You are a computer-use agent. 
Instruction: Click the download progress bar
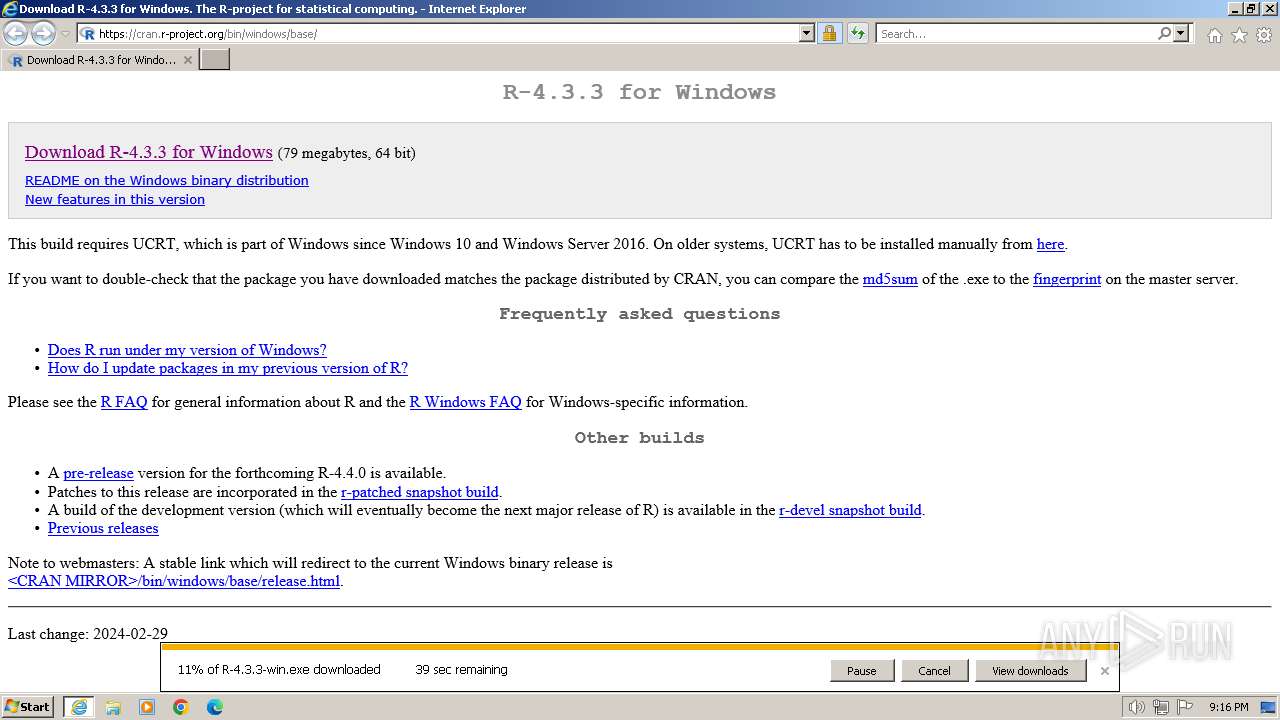pyautogui.click(x=639, y=647)
